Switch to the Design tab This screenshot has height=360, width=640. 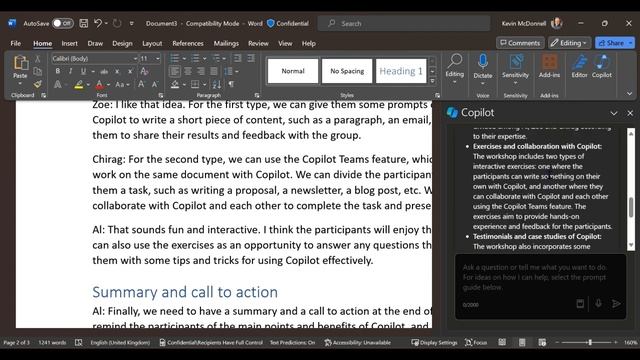tap(122, 43)
